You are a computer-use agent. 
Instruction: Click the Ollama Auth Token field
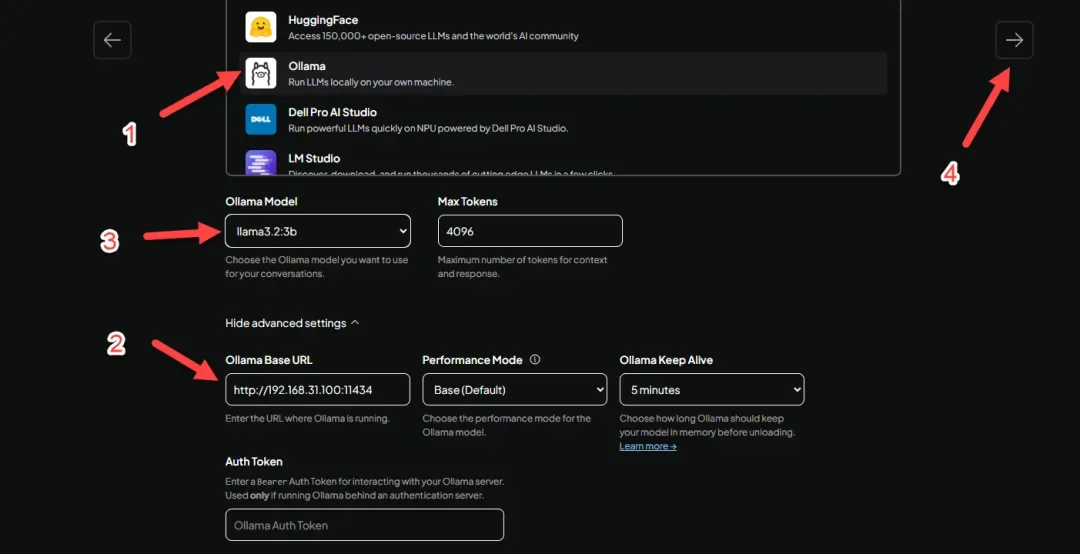364,525
